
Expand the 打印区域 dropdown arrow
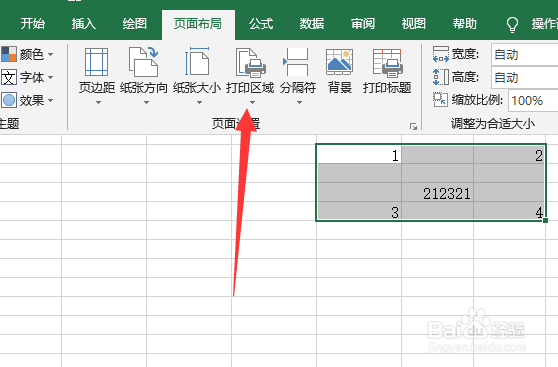coord(252,103)
